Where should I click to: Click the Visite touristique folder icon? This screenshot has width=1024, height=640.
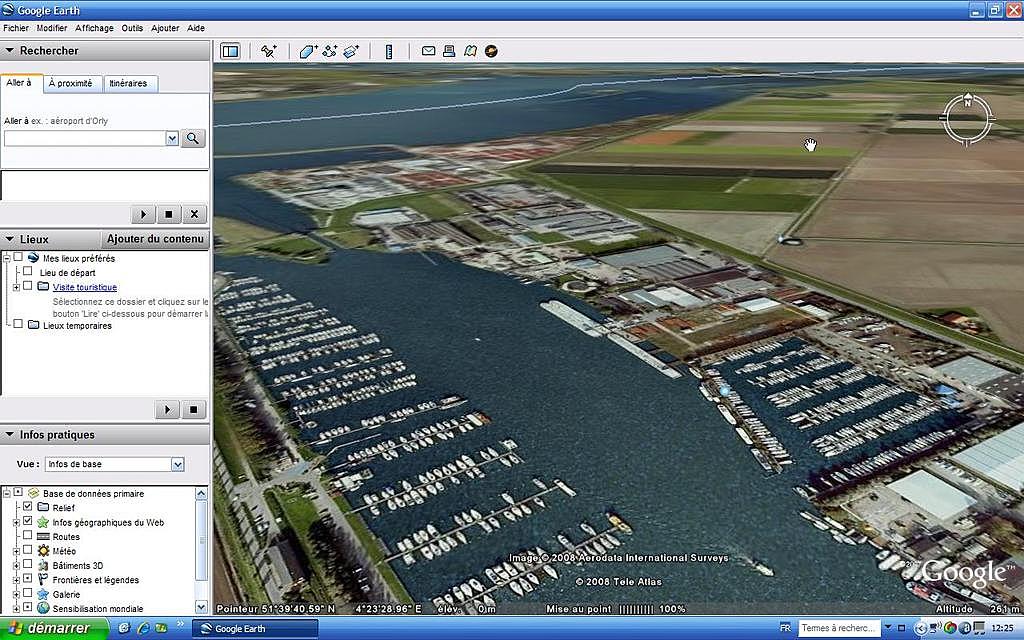[x=43, y=287]
